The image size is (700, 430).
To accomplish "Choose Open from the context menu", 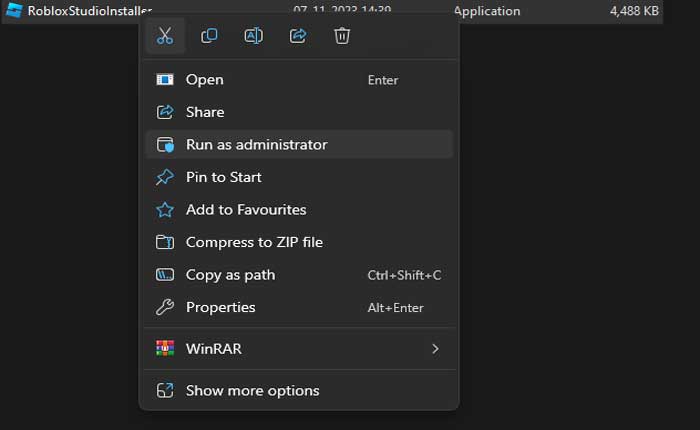I will coord(205,80).
